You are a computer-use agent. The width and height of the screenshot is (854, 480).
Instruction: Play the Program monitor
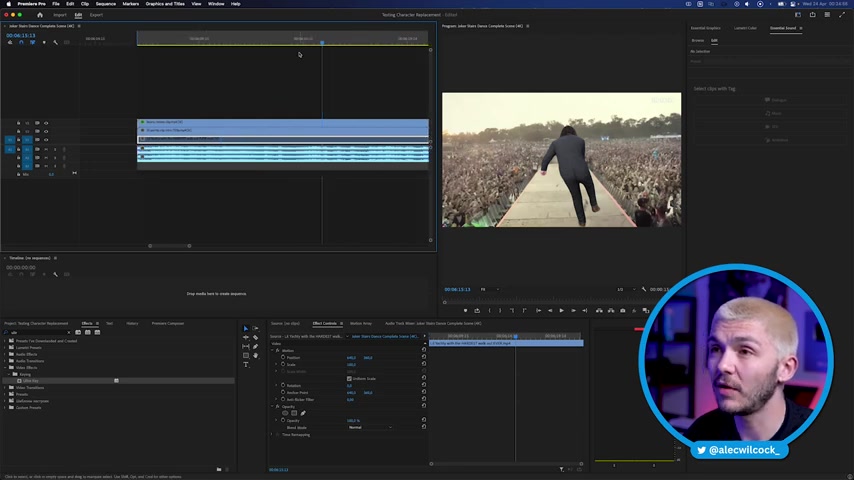[x=562, y=311]
